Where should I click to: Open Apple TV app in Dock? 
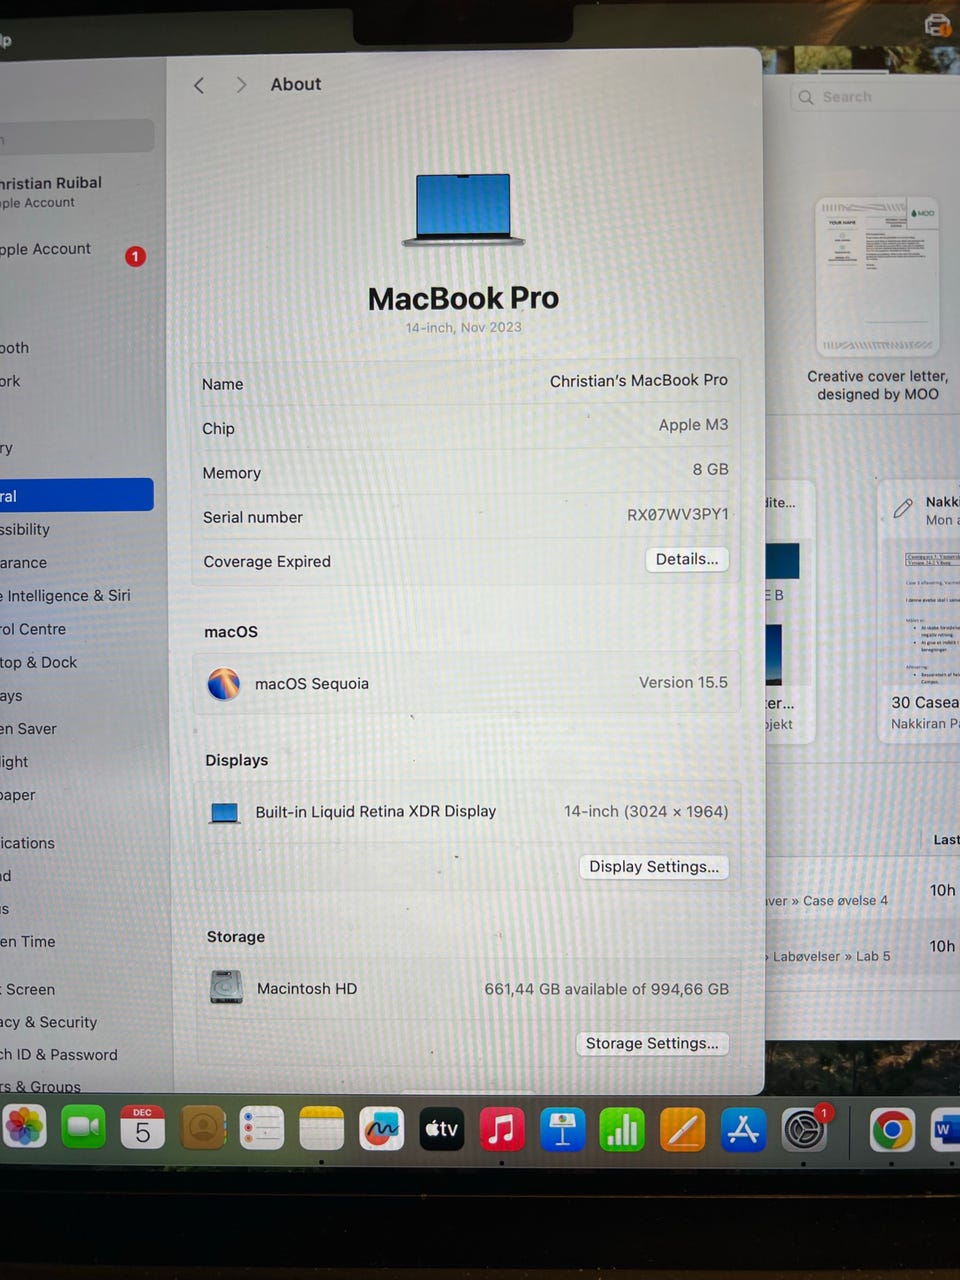point(441,1130)
